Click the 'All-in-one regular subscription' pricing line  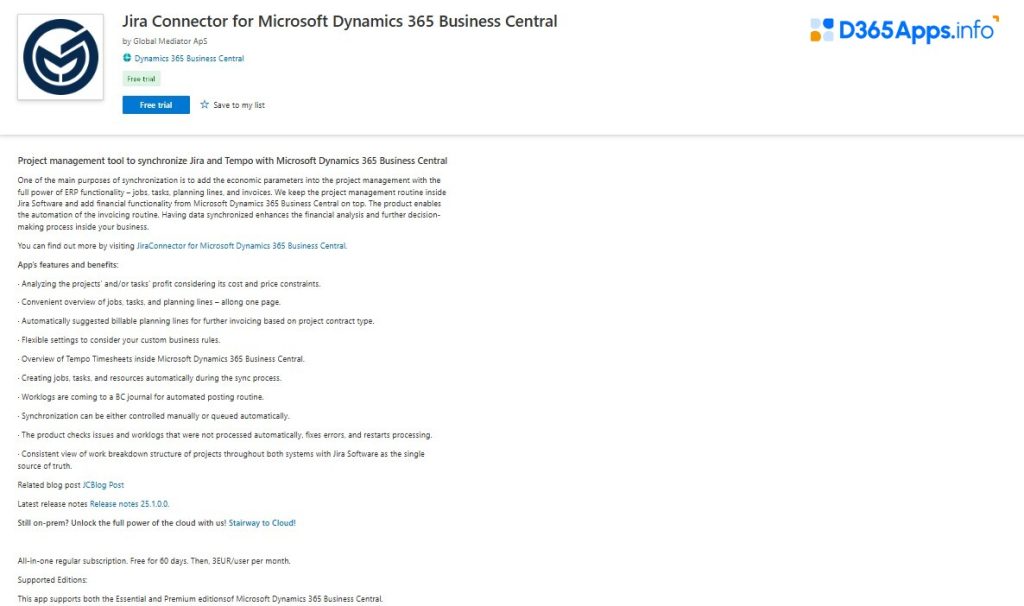point(154,561)
